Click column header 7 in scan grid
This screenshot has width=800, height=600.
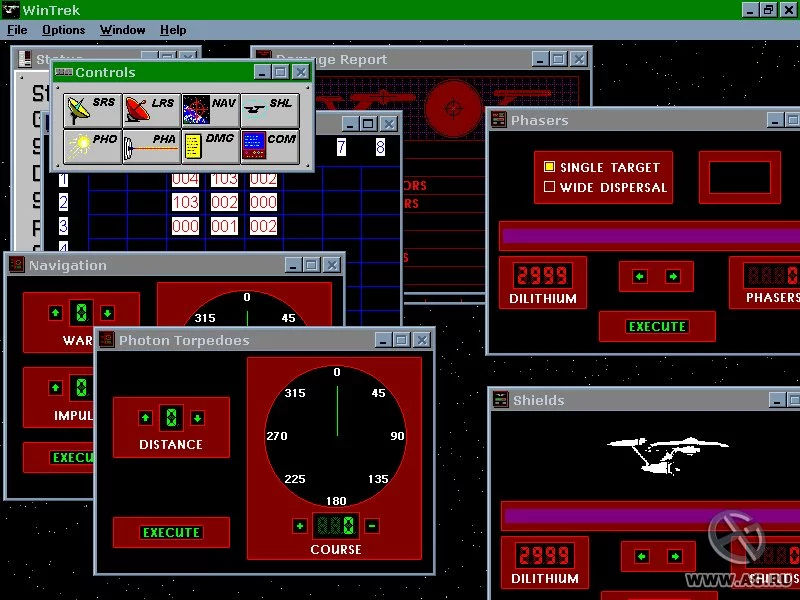(x=341, y=147)
